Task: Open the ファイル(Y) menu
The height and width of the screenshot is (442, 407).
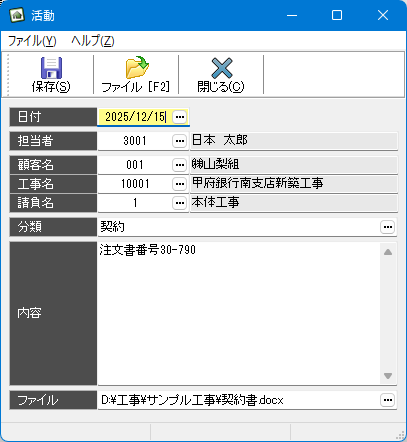Action: (32, 41)
